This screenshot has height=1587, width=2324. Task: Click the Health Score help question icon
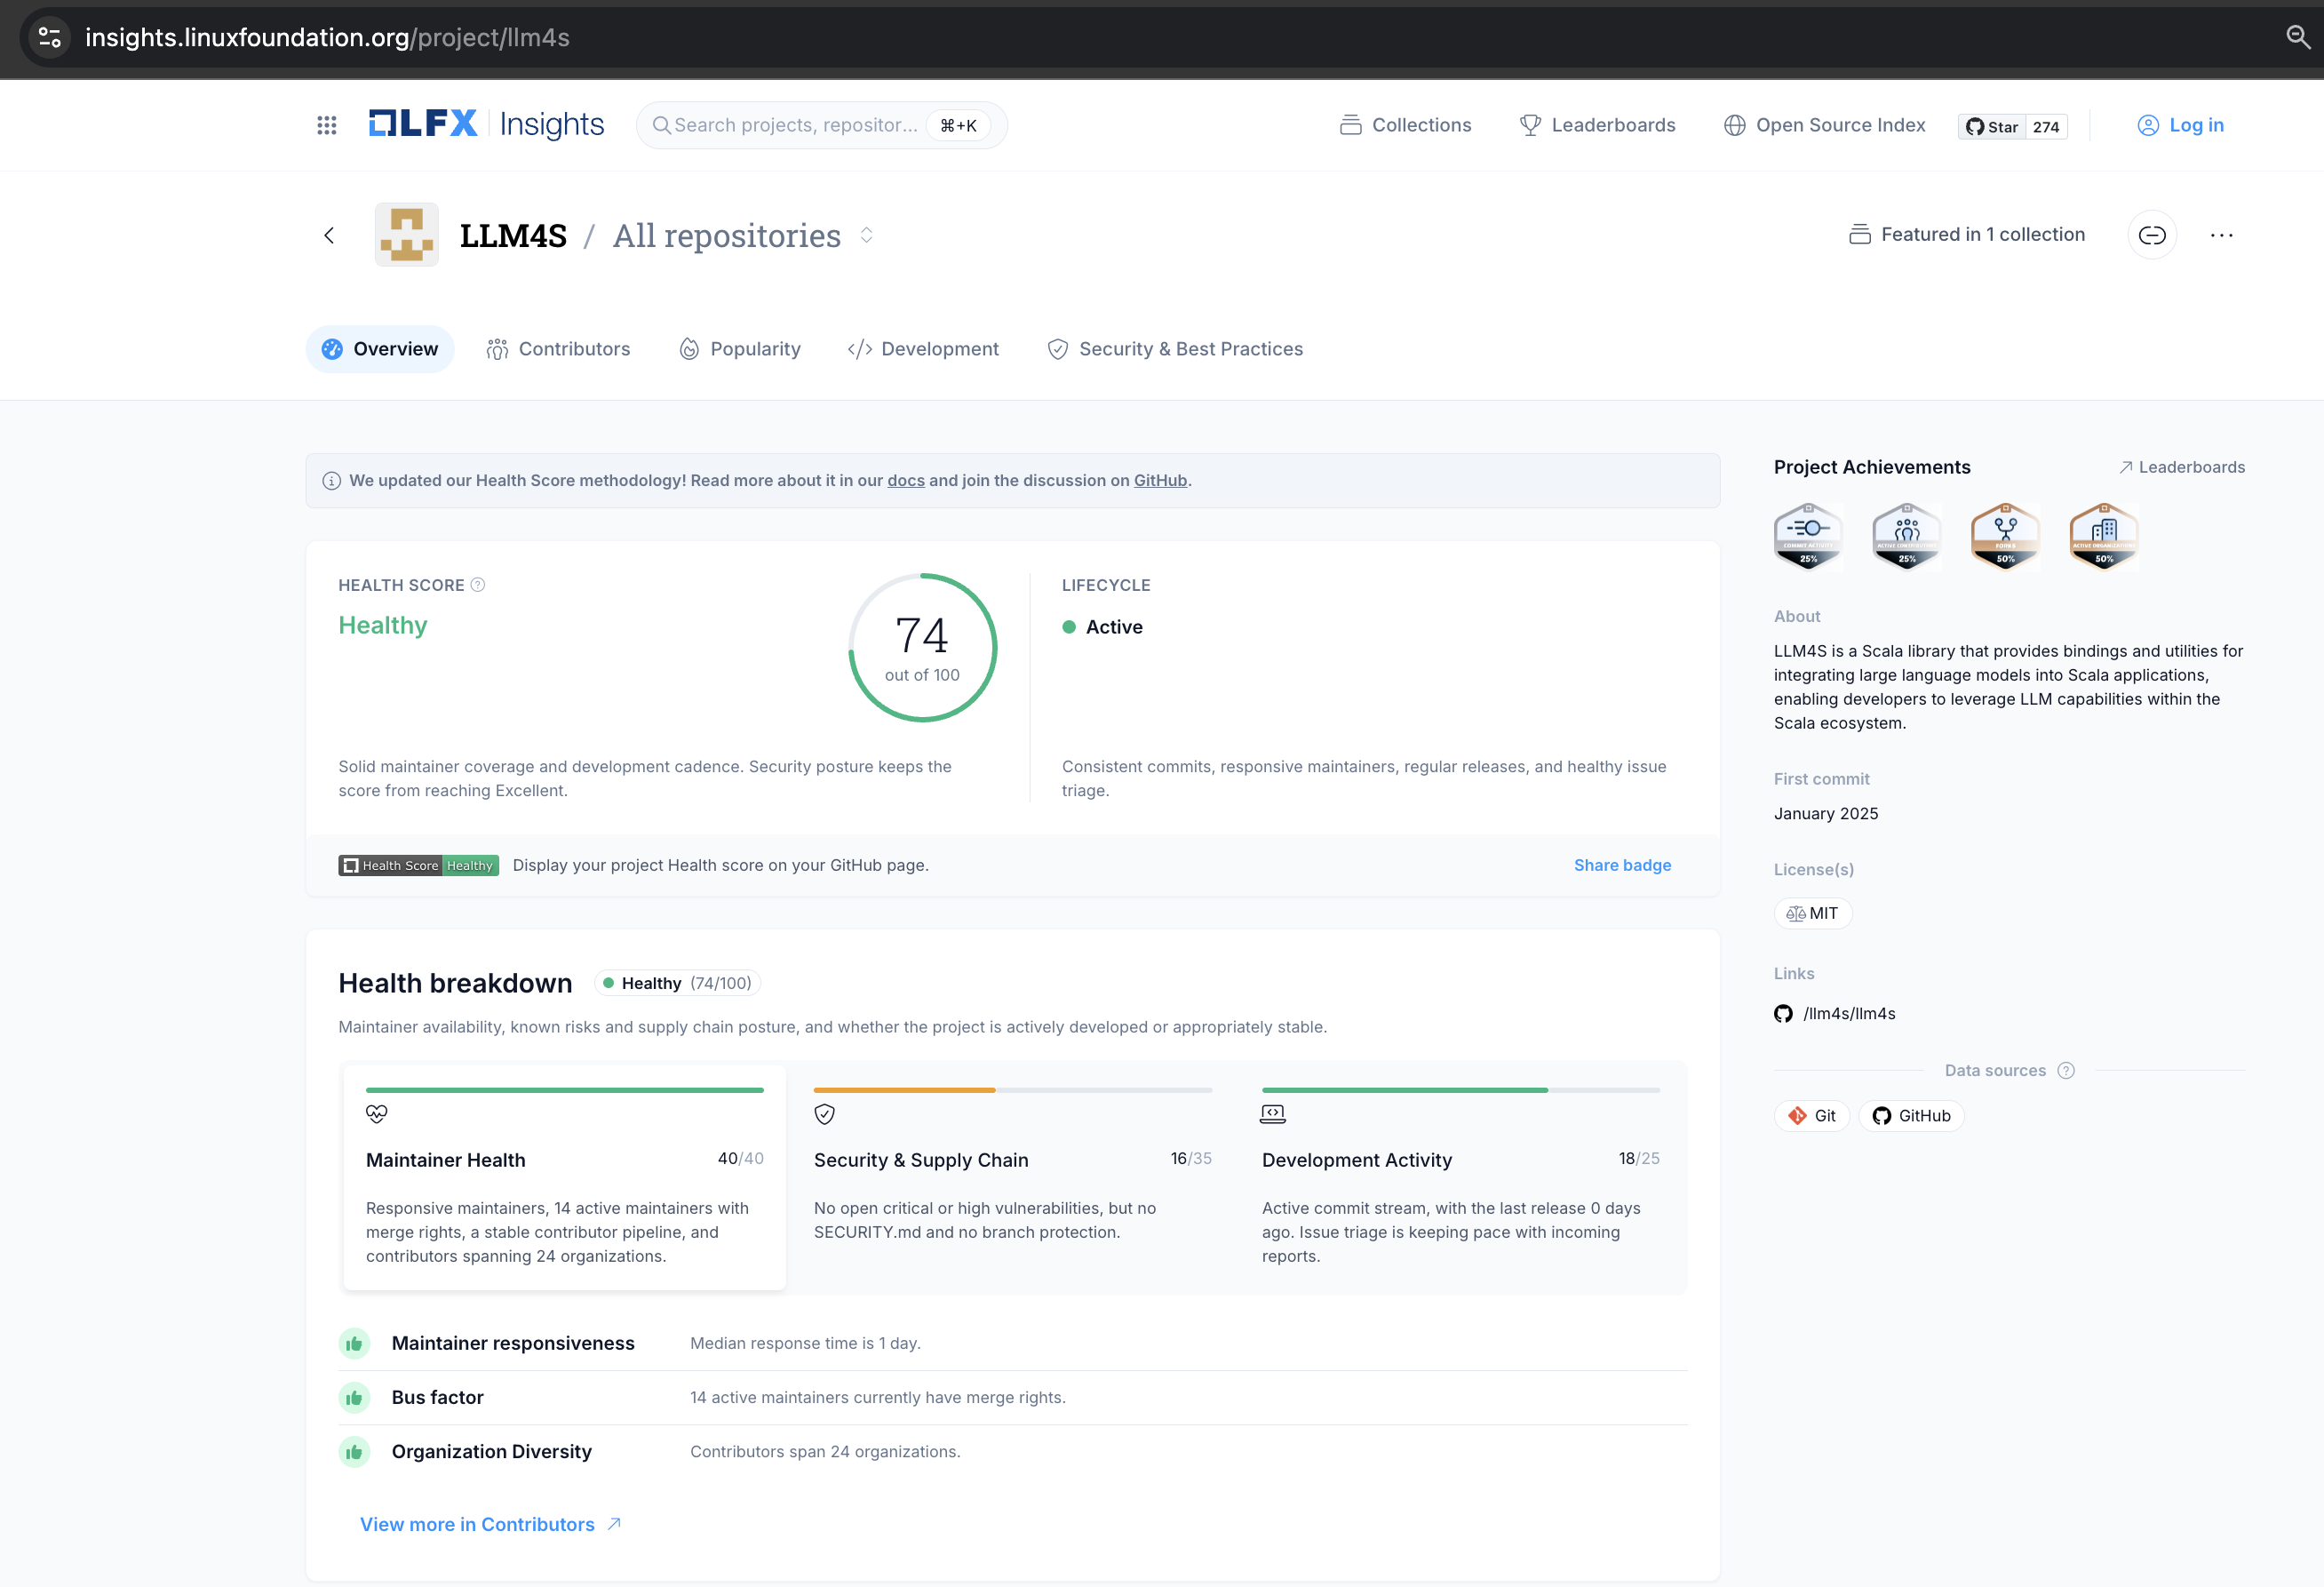click(478, 585)
